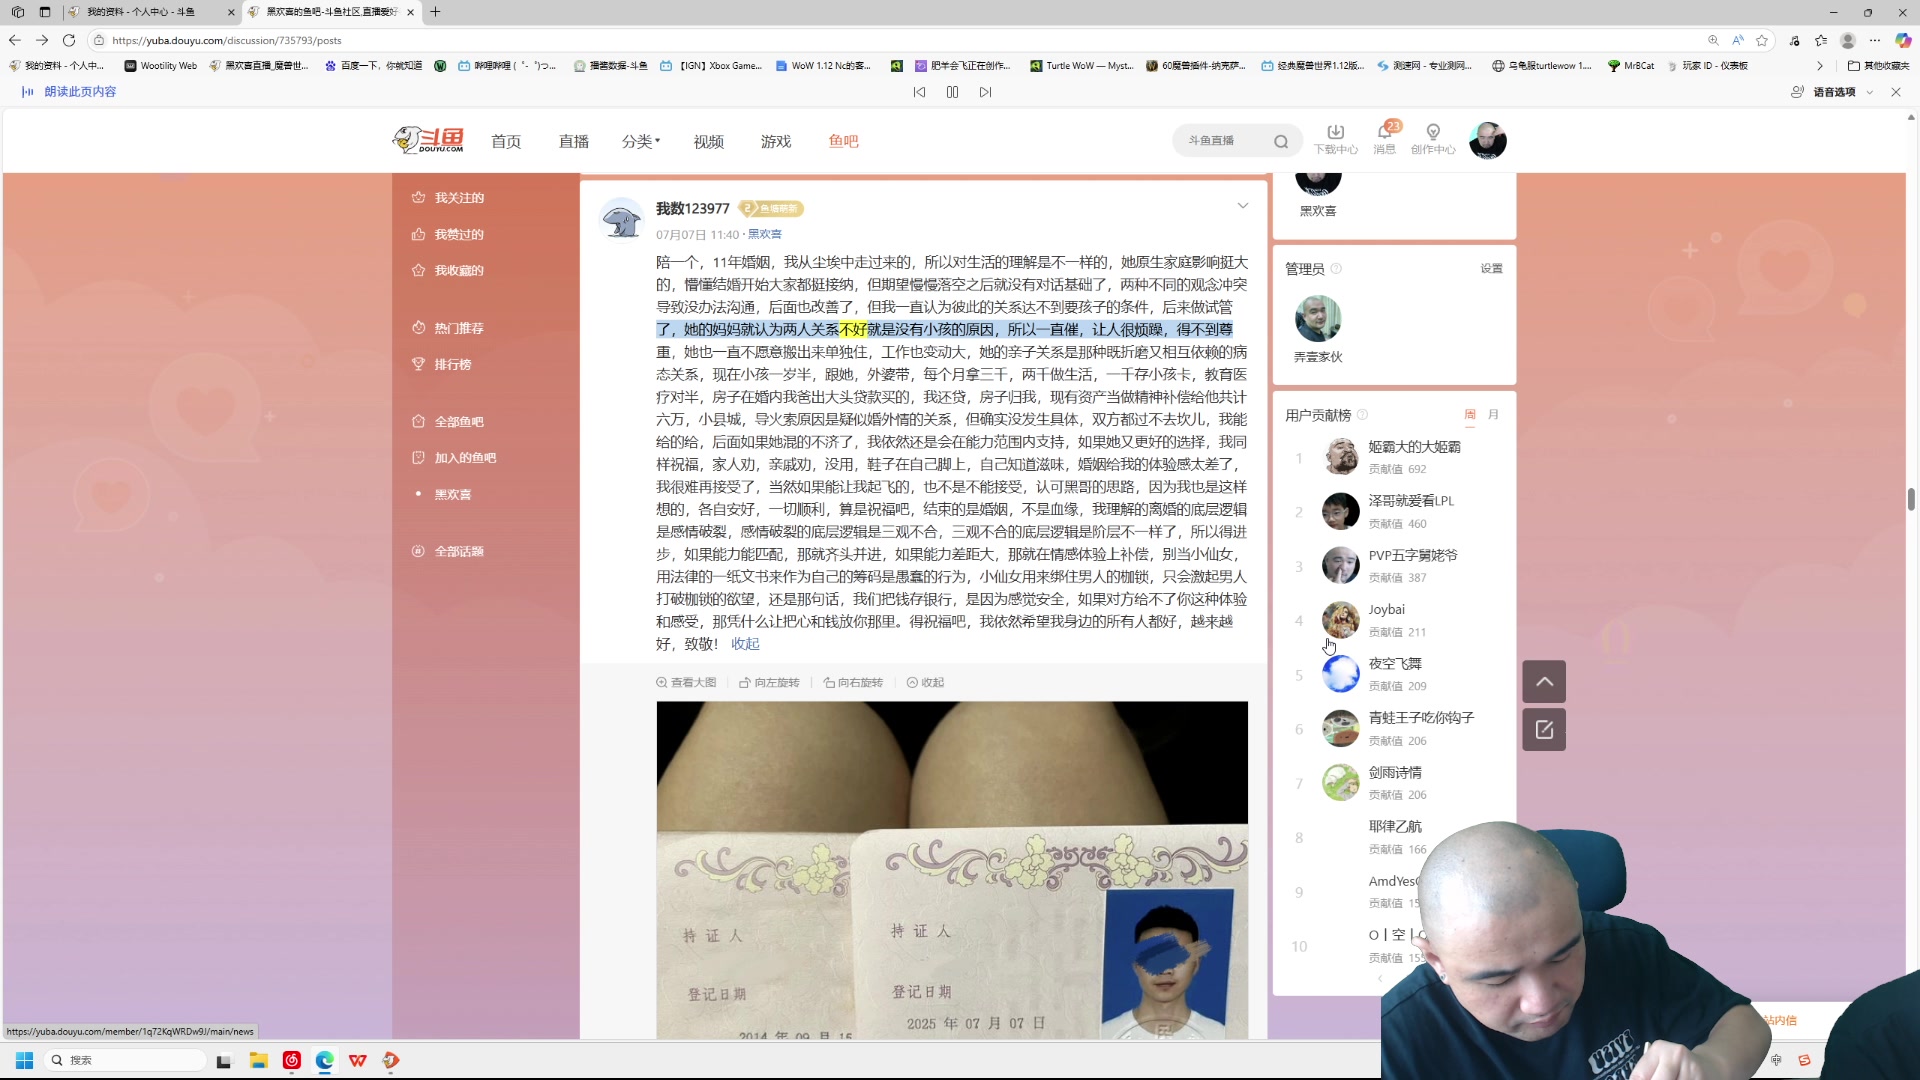Click the write new post button
This screenshot has width=1920, height=1080.
click(x=1544, y=729)
